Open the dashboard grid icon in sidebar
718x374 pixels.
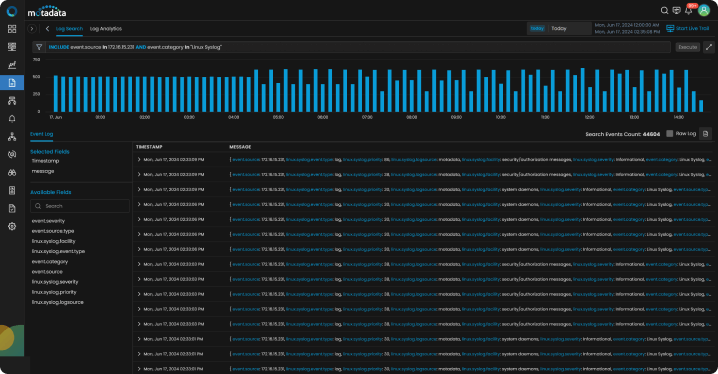tap(12, 29)
